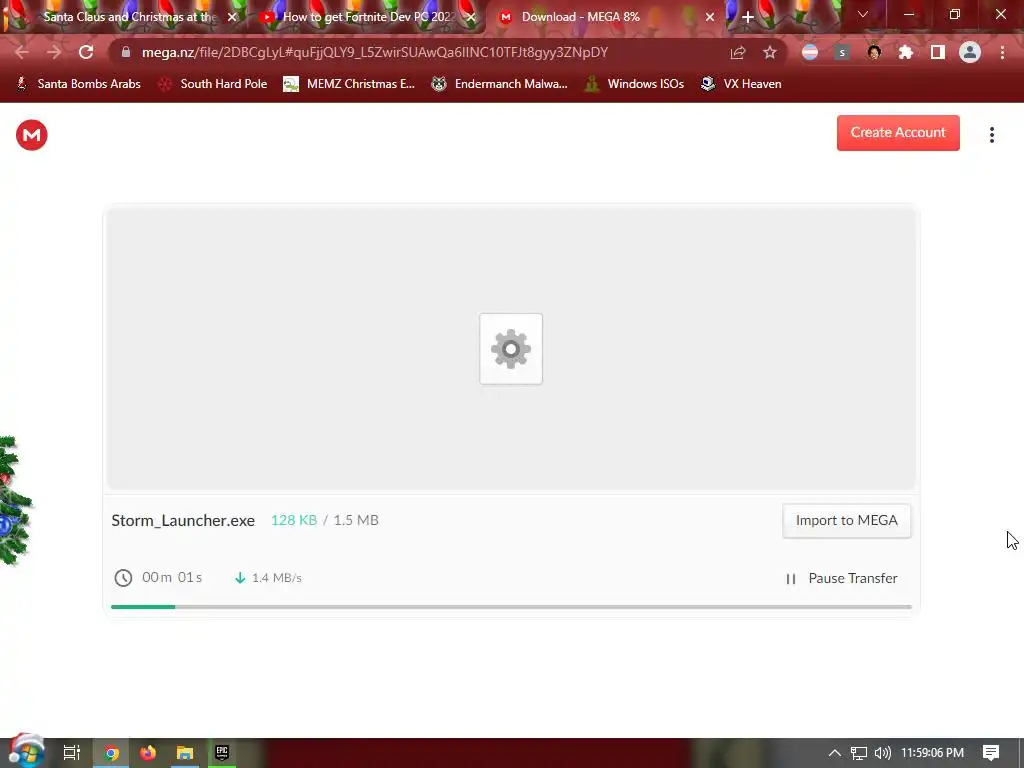
Task: Open the Extensions puzzle menu
Action: point(906,52)
